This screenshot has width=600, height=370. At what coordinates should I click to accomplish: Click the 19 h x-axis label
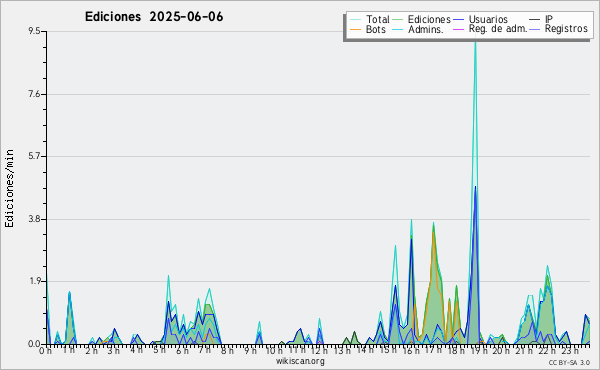[478, 350]
